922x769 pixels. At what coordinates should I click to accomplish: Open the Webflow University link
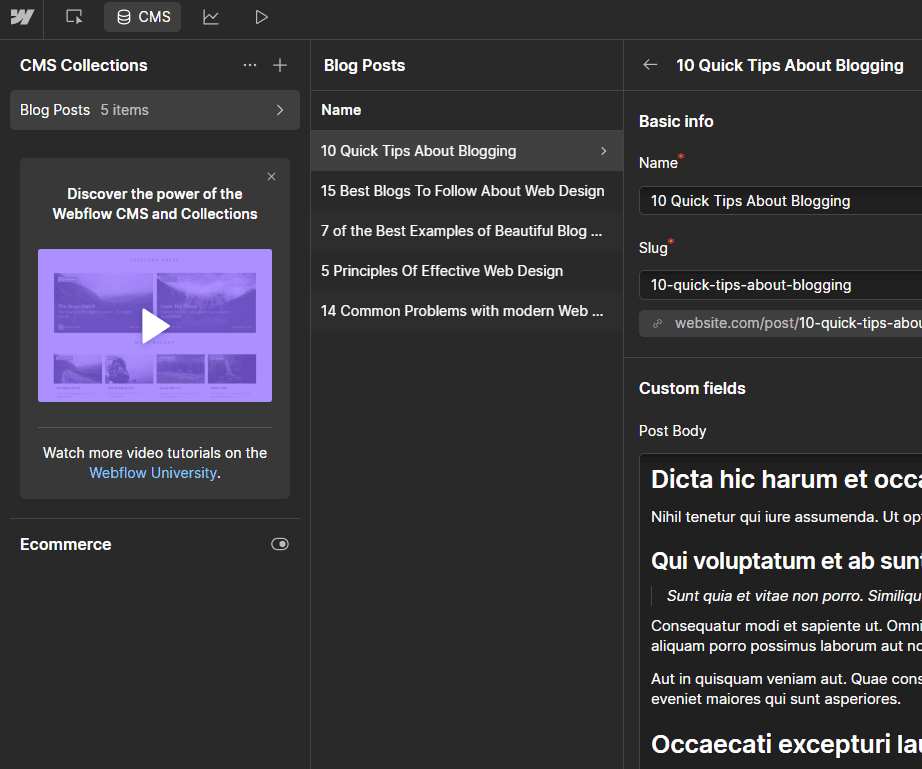pos(152,472)
